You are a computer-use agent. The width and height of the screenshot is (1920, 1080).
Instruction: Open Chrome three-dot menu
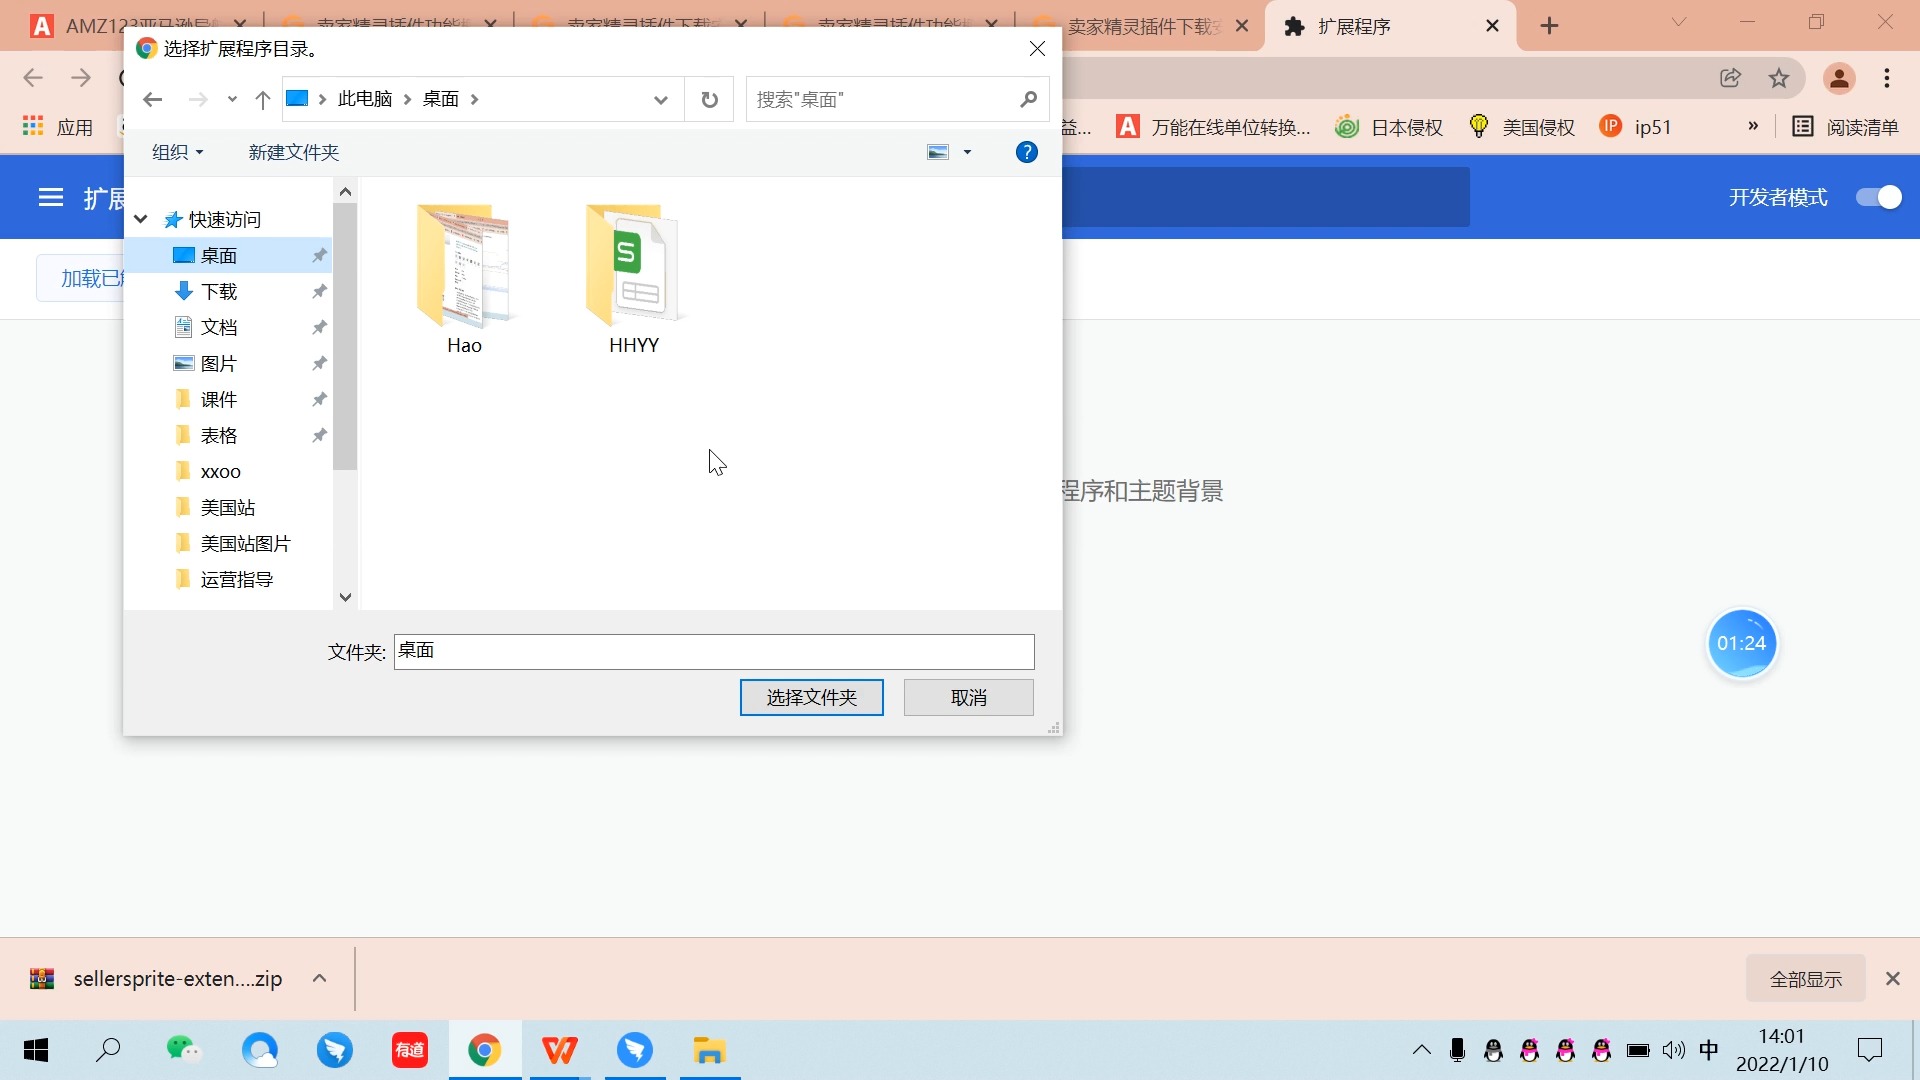(x=1887, y=78)
